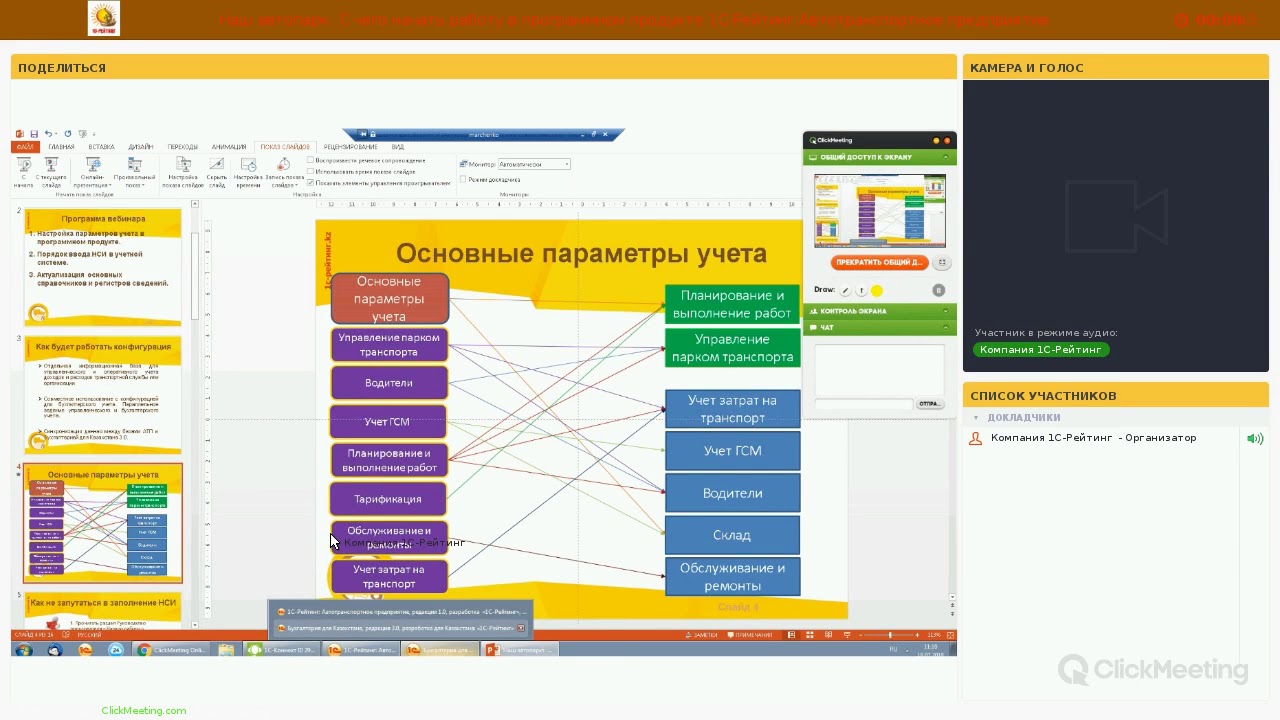1280x720 pixels.
Task: Click the Draw trash/erase icon
Action: [938, 290]
